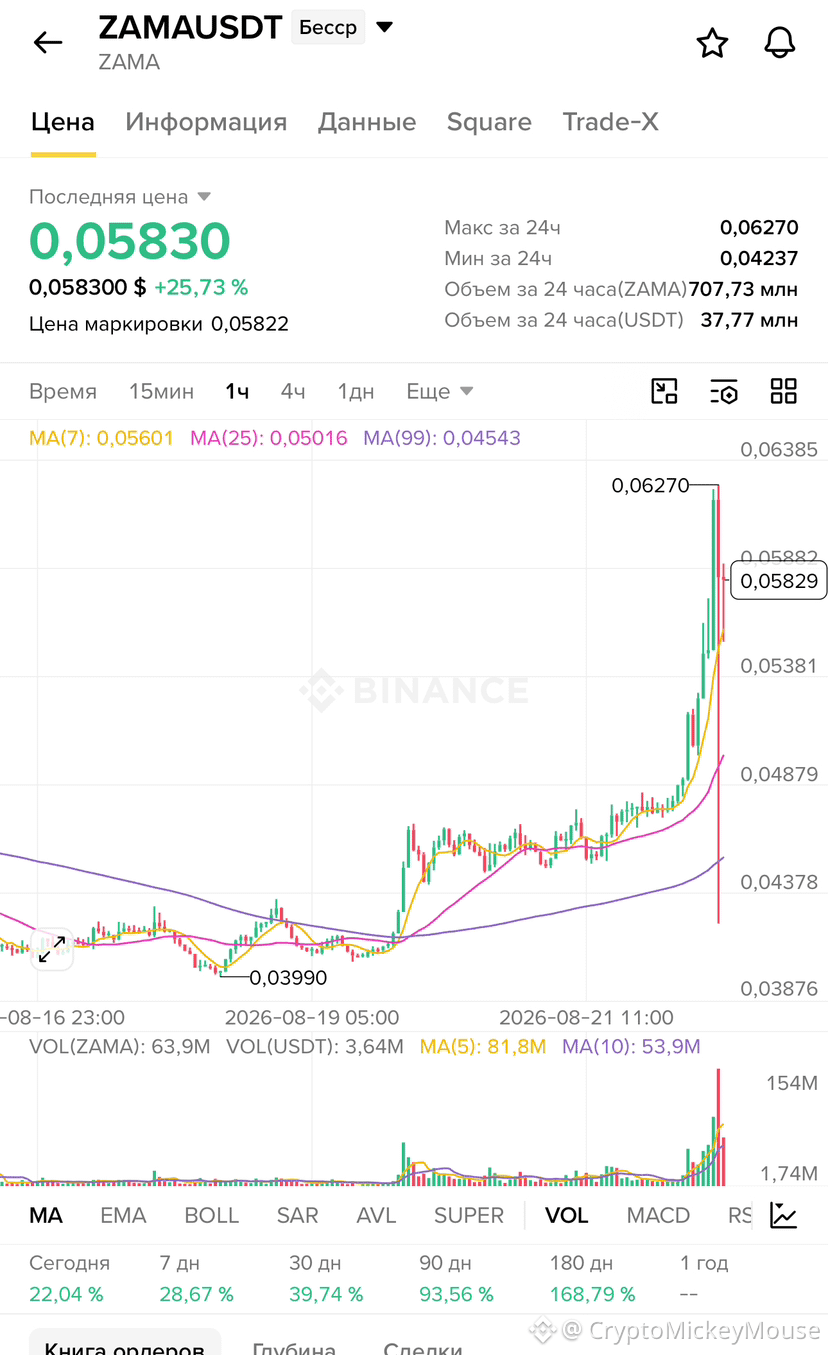The width and height of the screenshot is (828, 1355).
Task: Click the Макс за 24ч value 0,06270
Action: pos(759,227)
